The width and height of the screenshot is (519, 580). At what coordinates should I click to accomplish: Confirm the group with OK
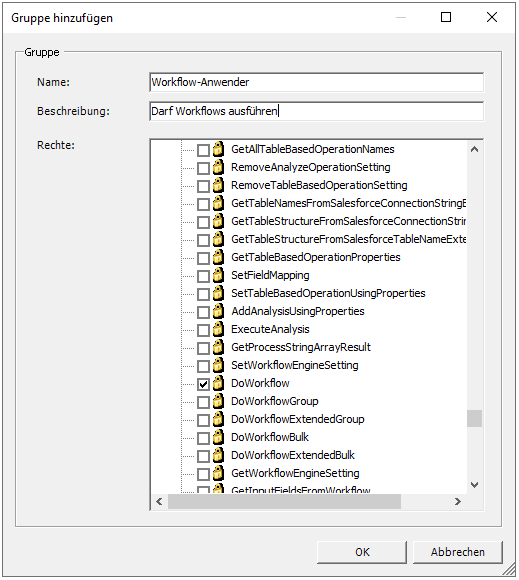(x=362, y=552)
